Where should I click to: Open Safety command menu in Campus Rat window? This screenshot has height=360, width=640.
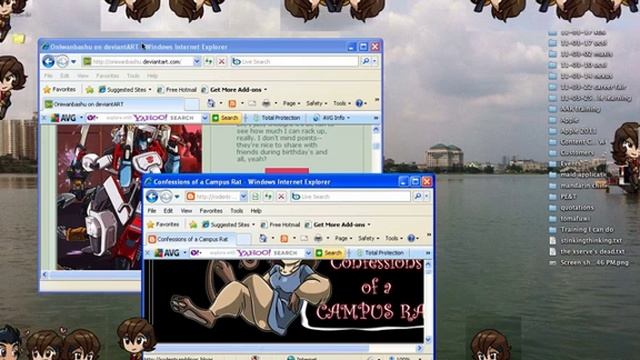pos(368,238)
